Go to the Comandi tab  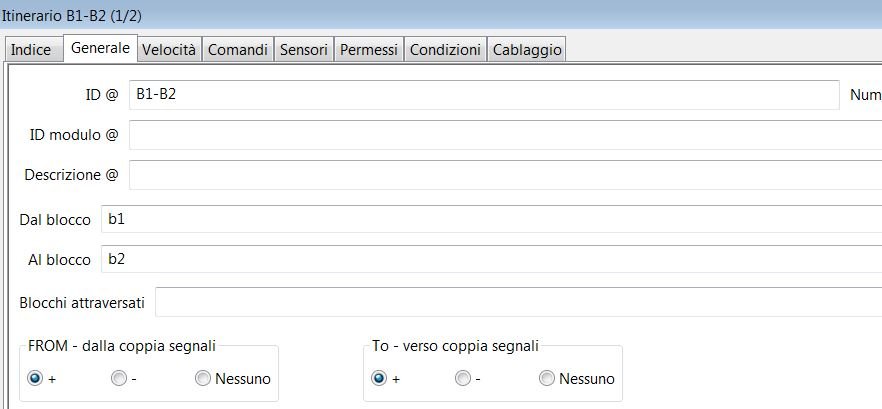pyautogui.click(x=237, y=49)
